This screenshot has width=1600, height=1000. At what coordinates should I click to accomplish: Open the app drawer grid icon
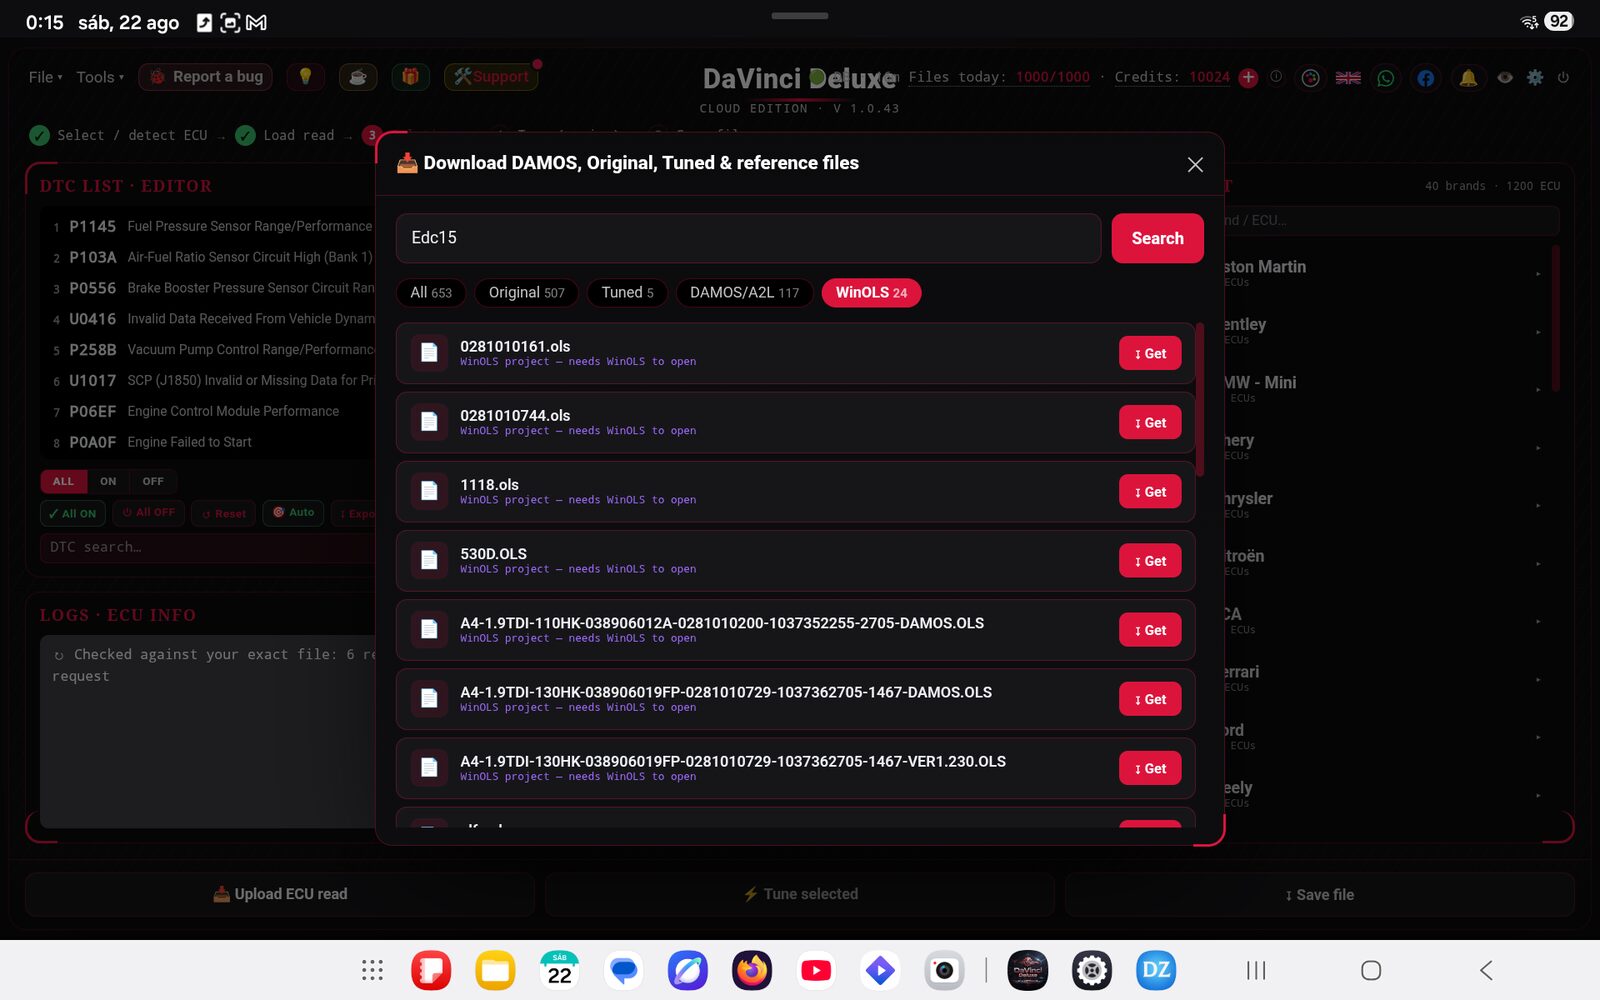click(372, 970)
